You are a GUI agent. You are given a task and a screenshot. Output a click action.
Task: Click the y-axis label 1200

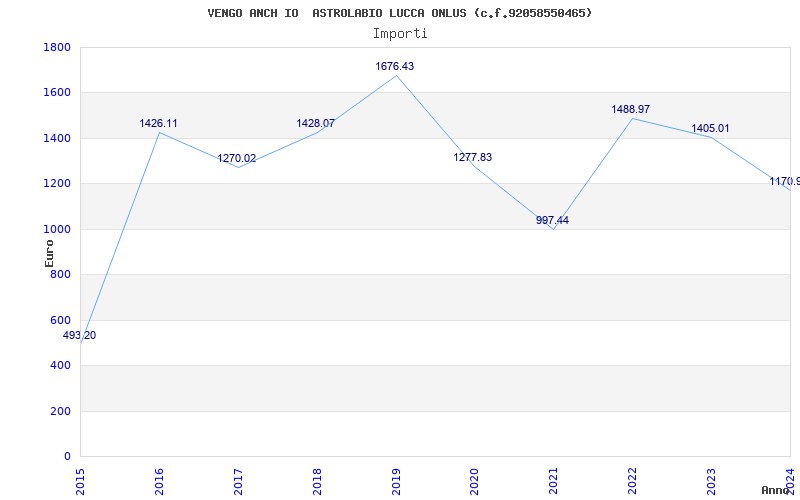pos(57,184)
